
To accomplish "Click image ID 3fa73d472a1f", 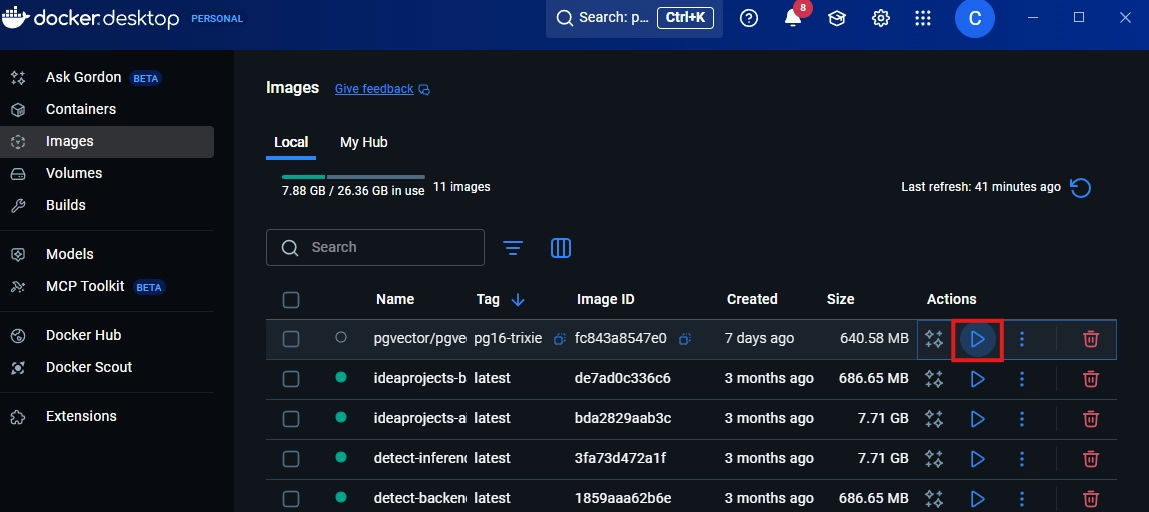I will pyautogui.click(x=621, y=458).
